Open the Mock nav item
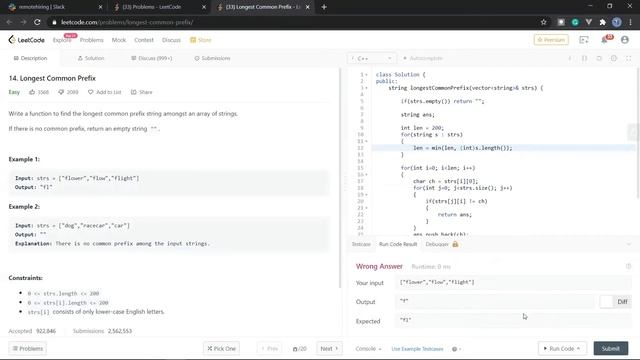640x360 pixels. (119, 40)
